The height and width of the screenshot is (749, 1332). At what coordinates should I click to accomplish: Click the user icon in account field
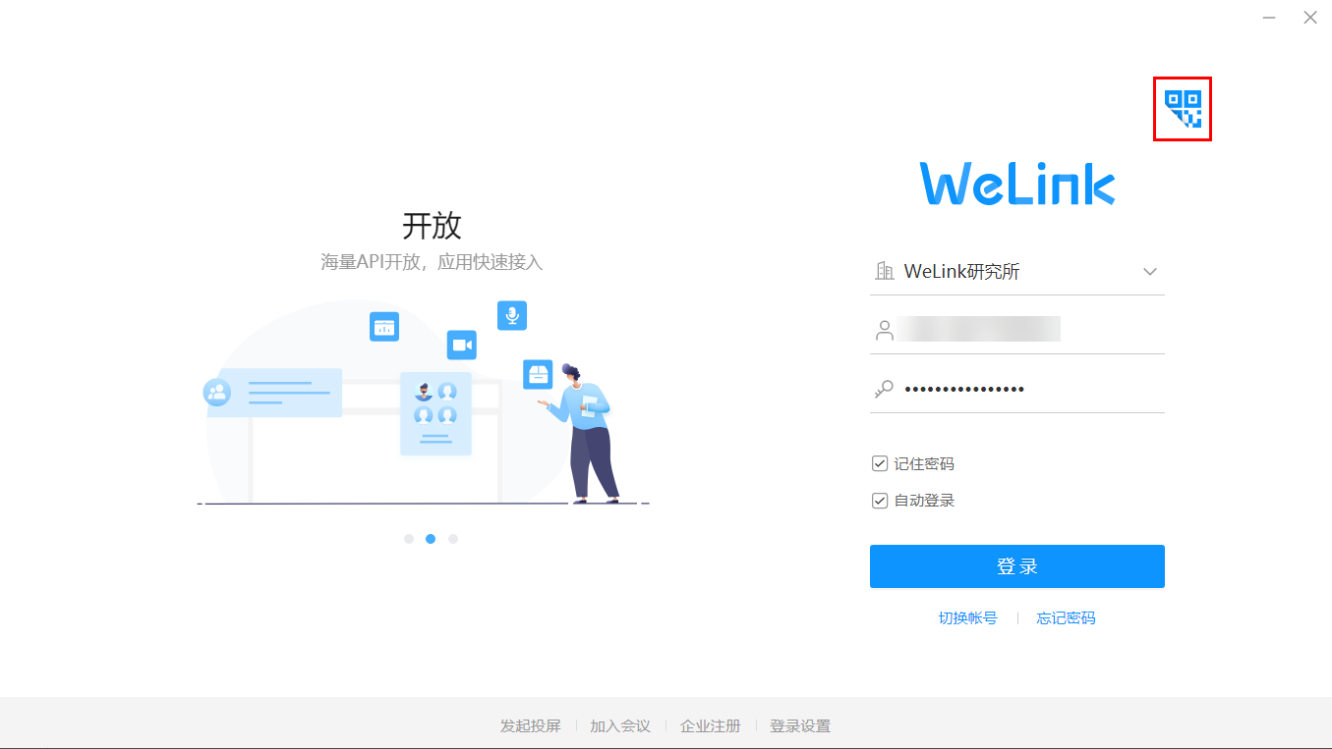[884, 330]
